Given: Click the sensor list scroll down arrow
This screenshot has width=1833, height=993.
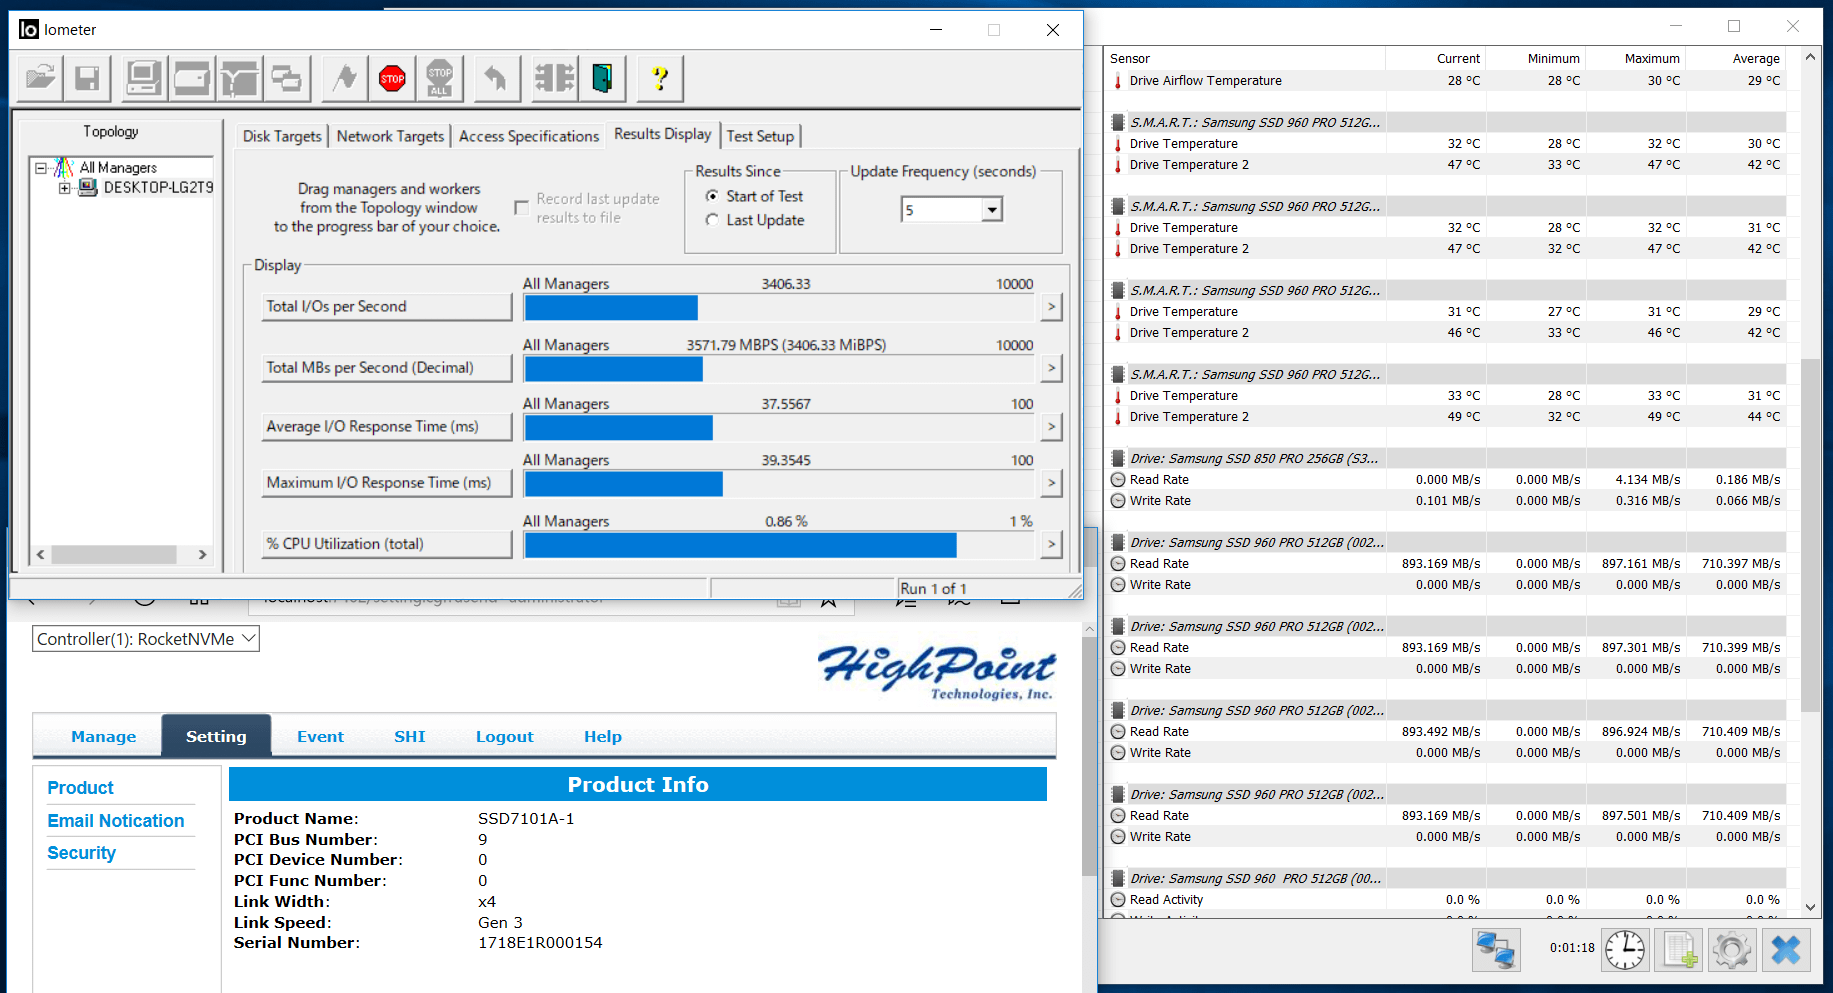Looking at the screenshot, I should pyautogui.click(x=1810, y=907).
